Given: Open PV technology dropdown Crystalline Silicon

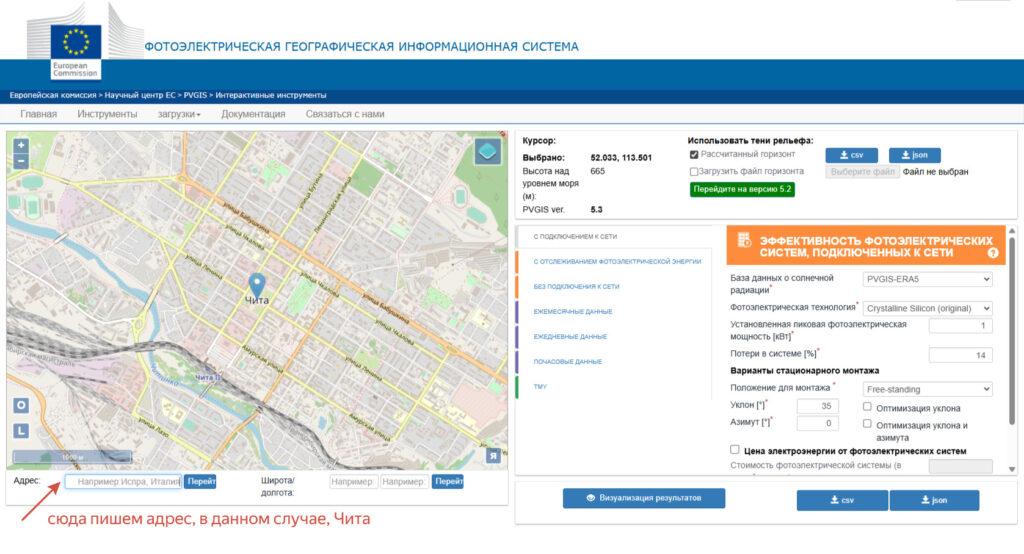Looking at the screenshot, I should pos(927,308).
